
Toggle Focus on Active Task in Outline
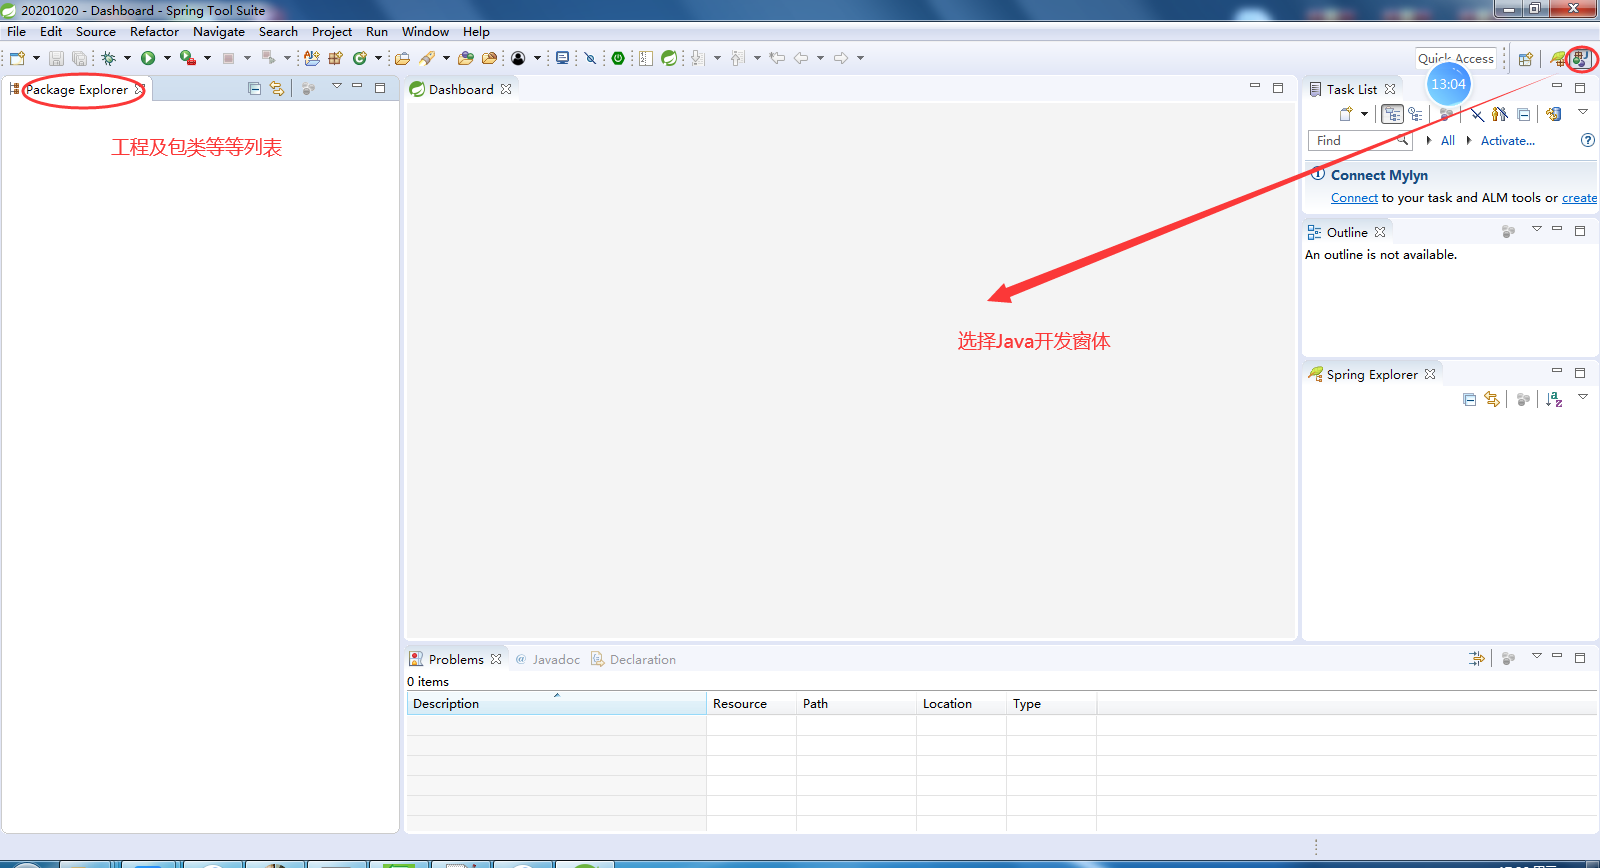pos(1508,232)
